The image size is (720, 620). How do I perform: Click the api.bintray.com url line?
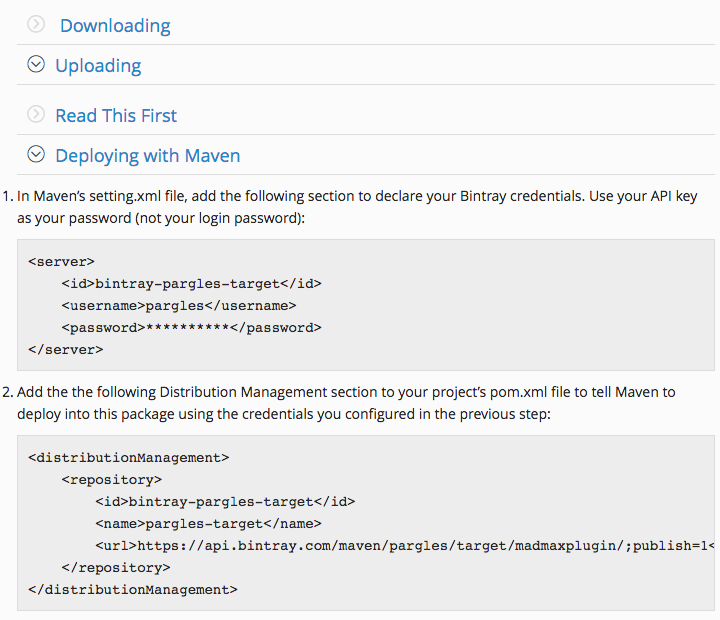405,546
